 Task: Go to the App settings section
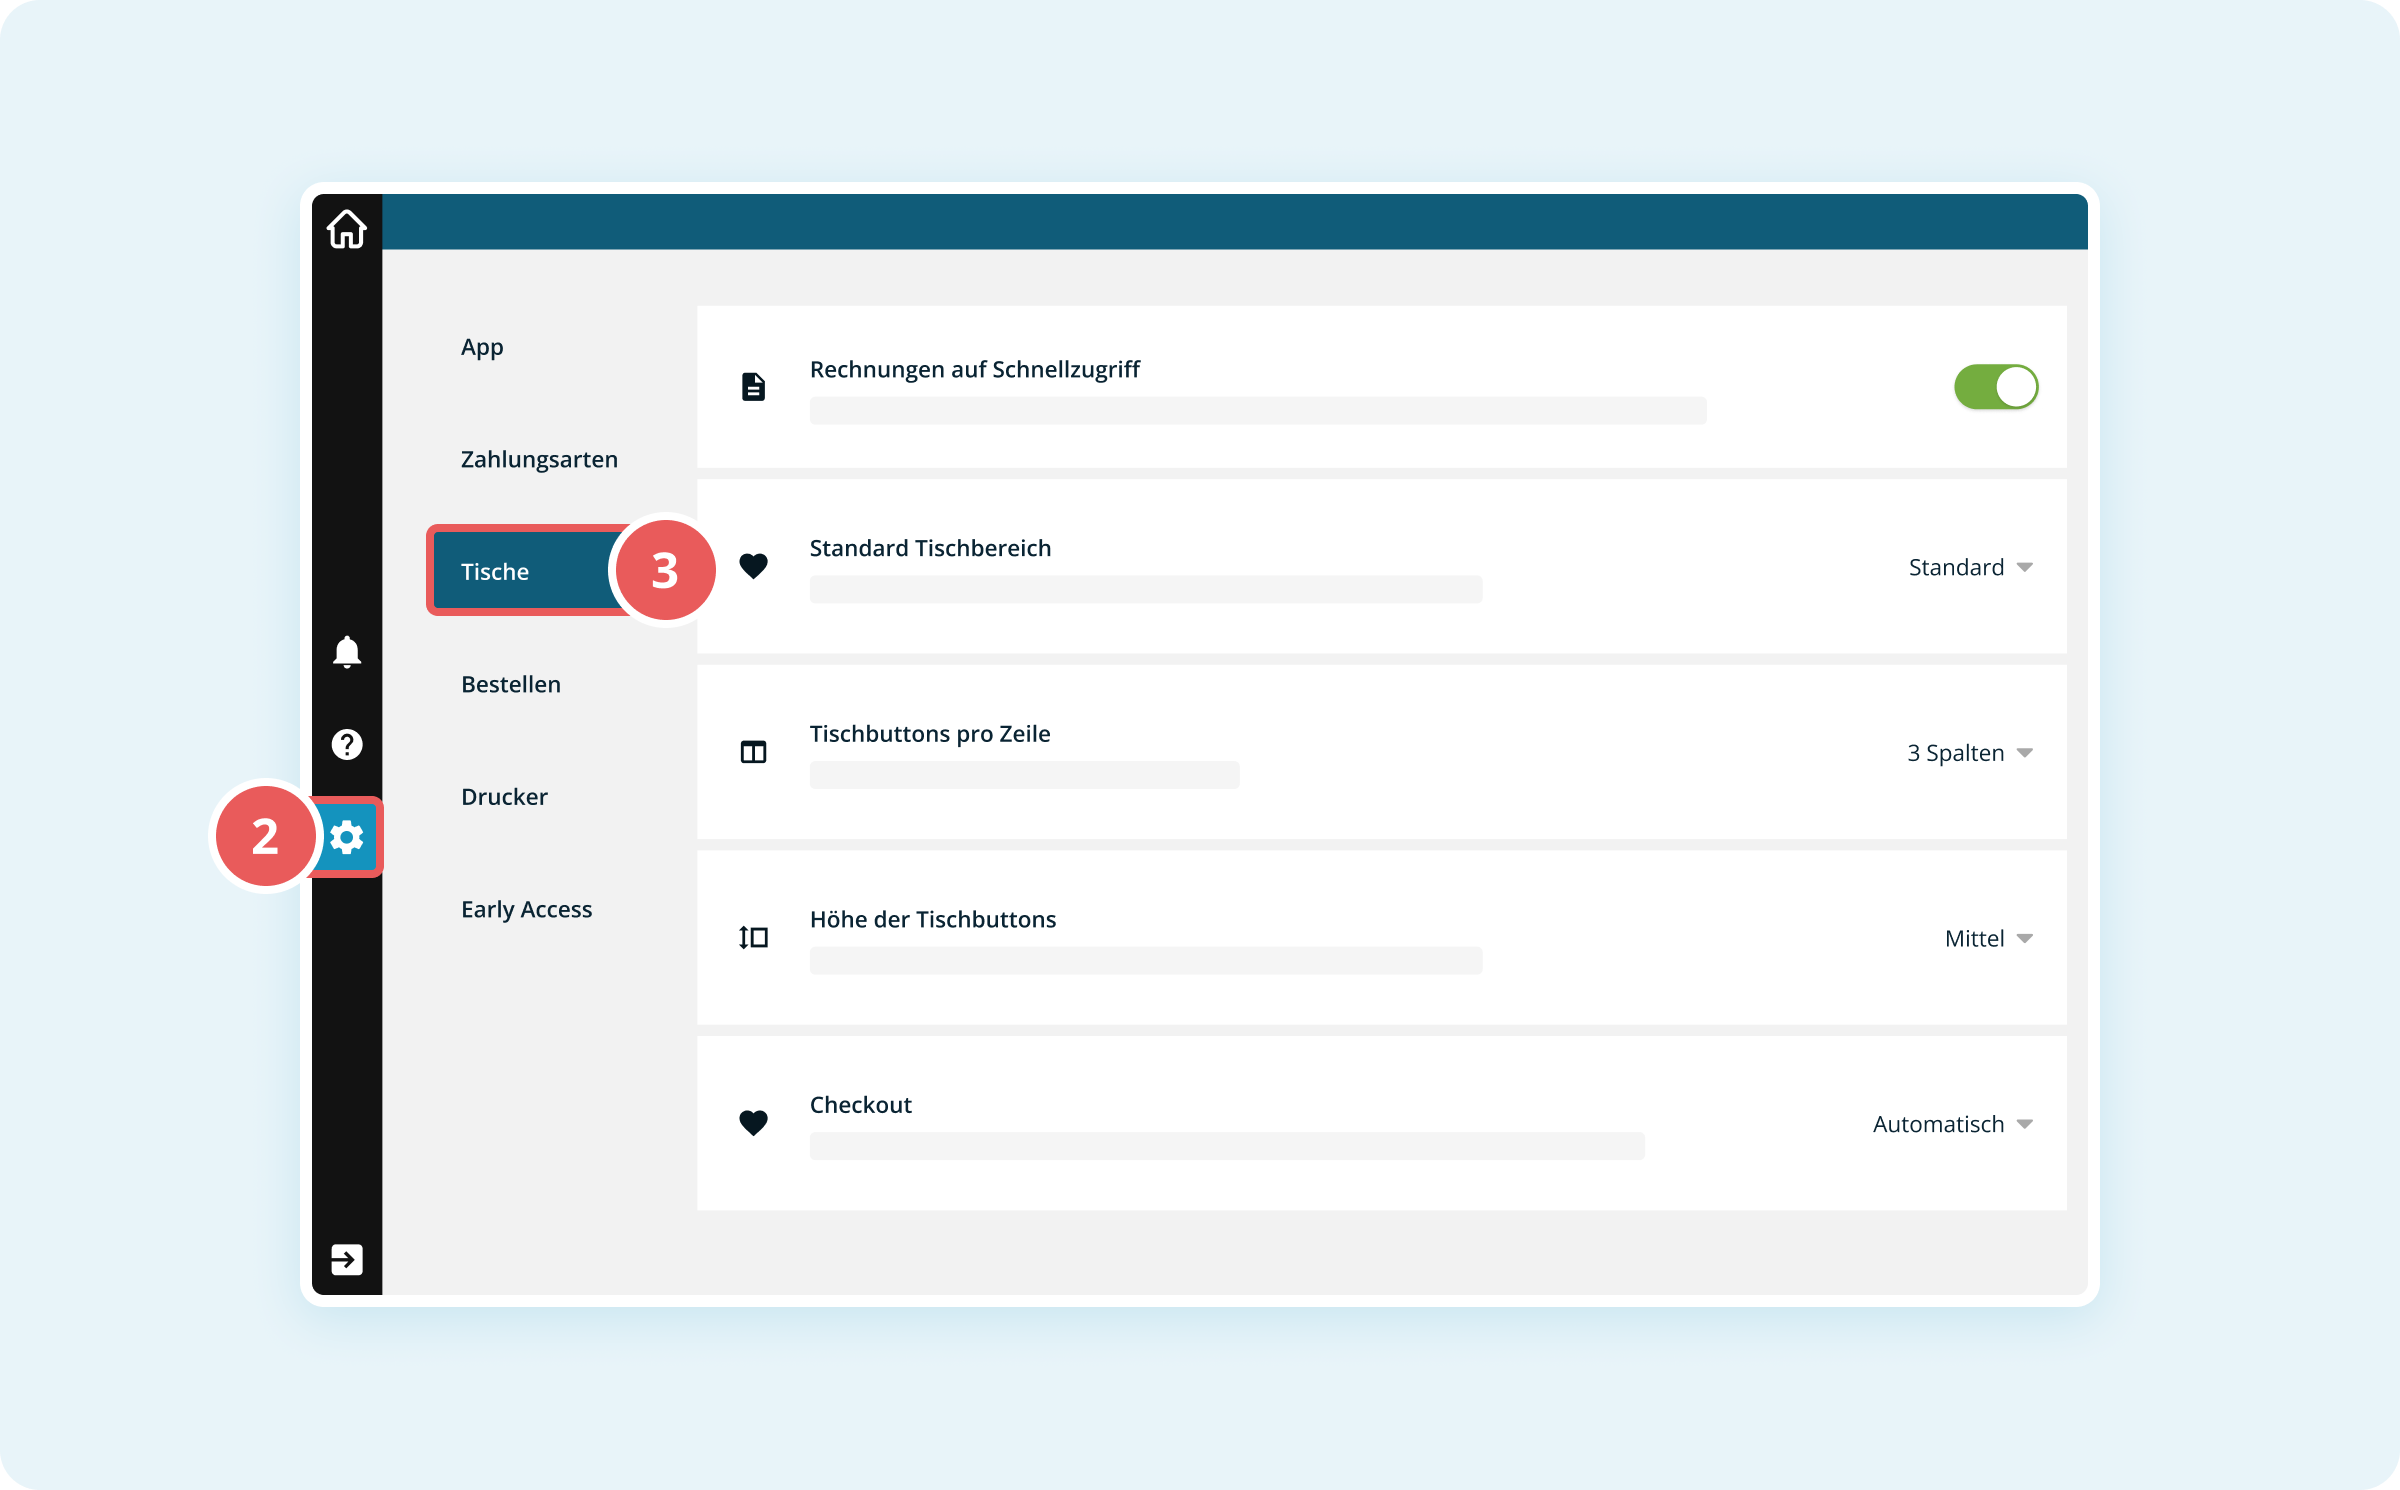482,347
